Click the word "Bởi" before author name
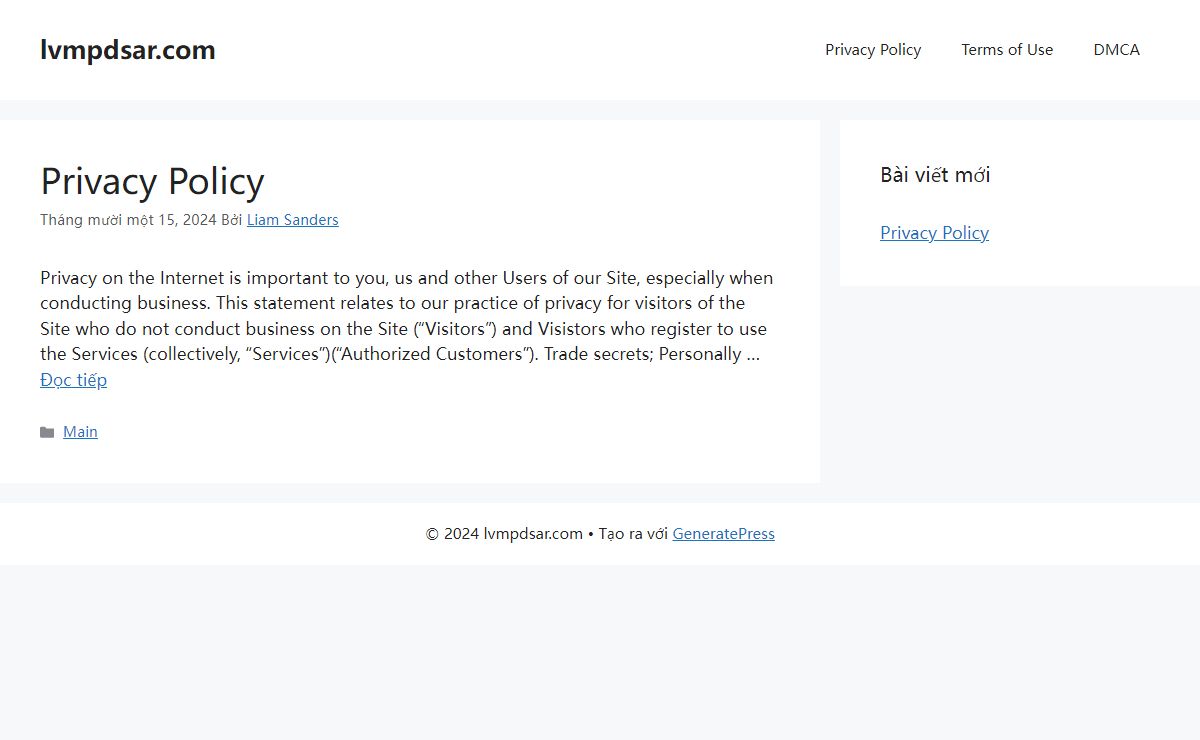Image resolution: width=1200 pixels, height=740 pixels. click(232, 220)
